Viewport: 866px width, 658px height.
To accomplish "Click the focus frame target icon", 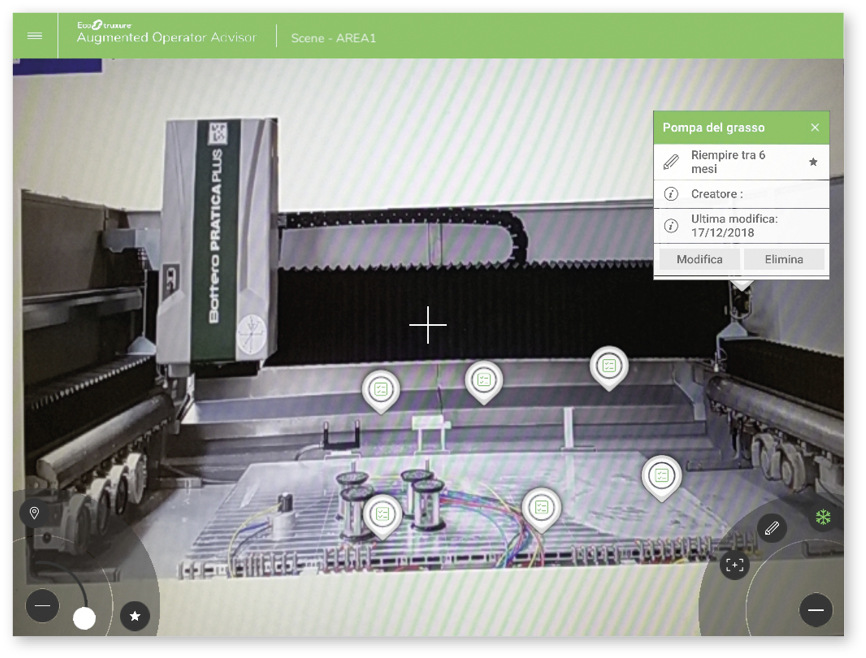I will [x=735, y=565].
